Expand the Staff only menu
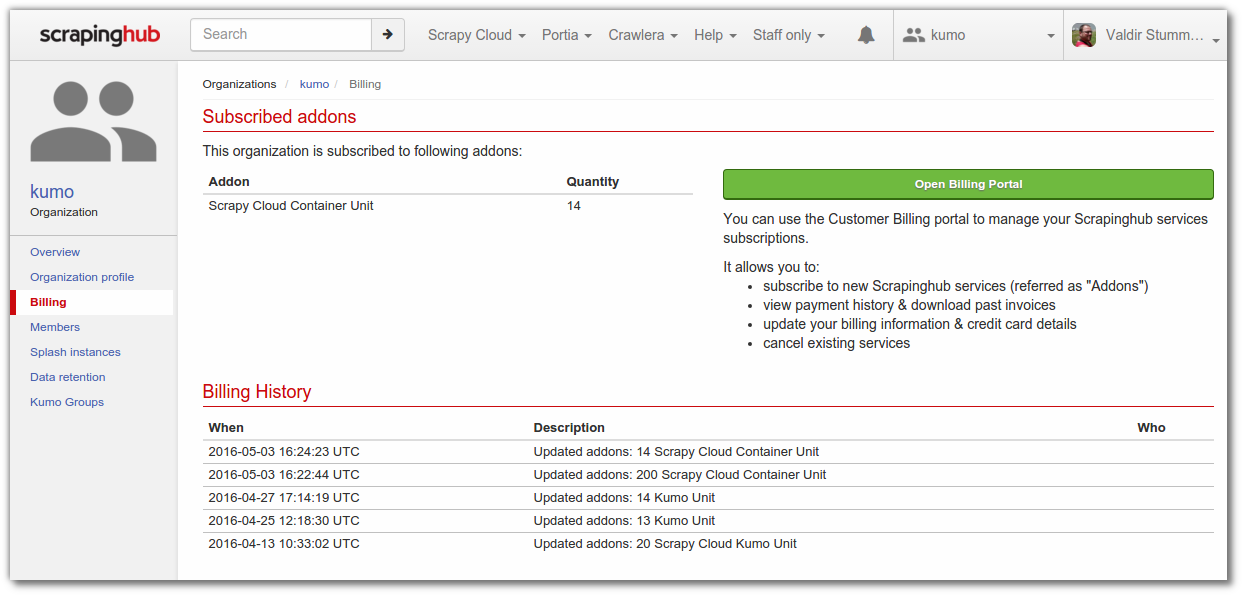The width and height of the screenshot is (1243, 596). (789, 35)
